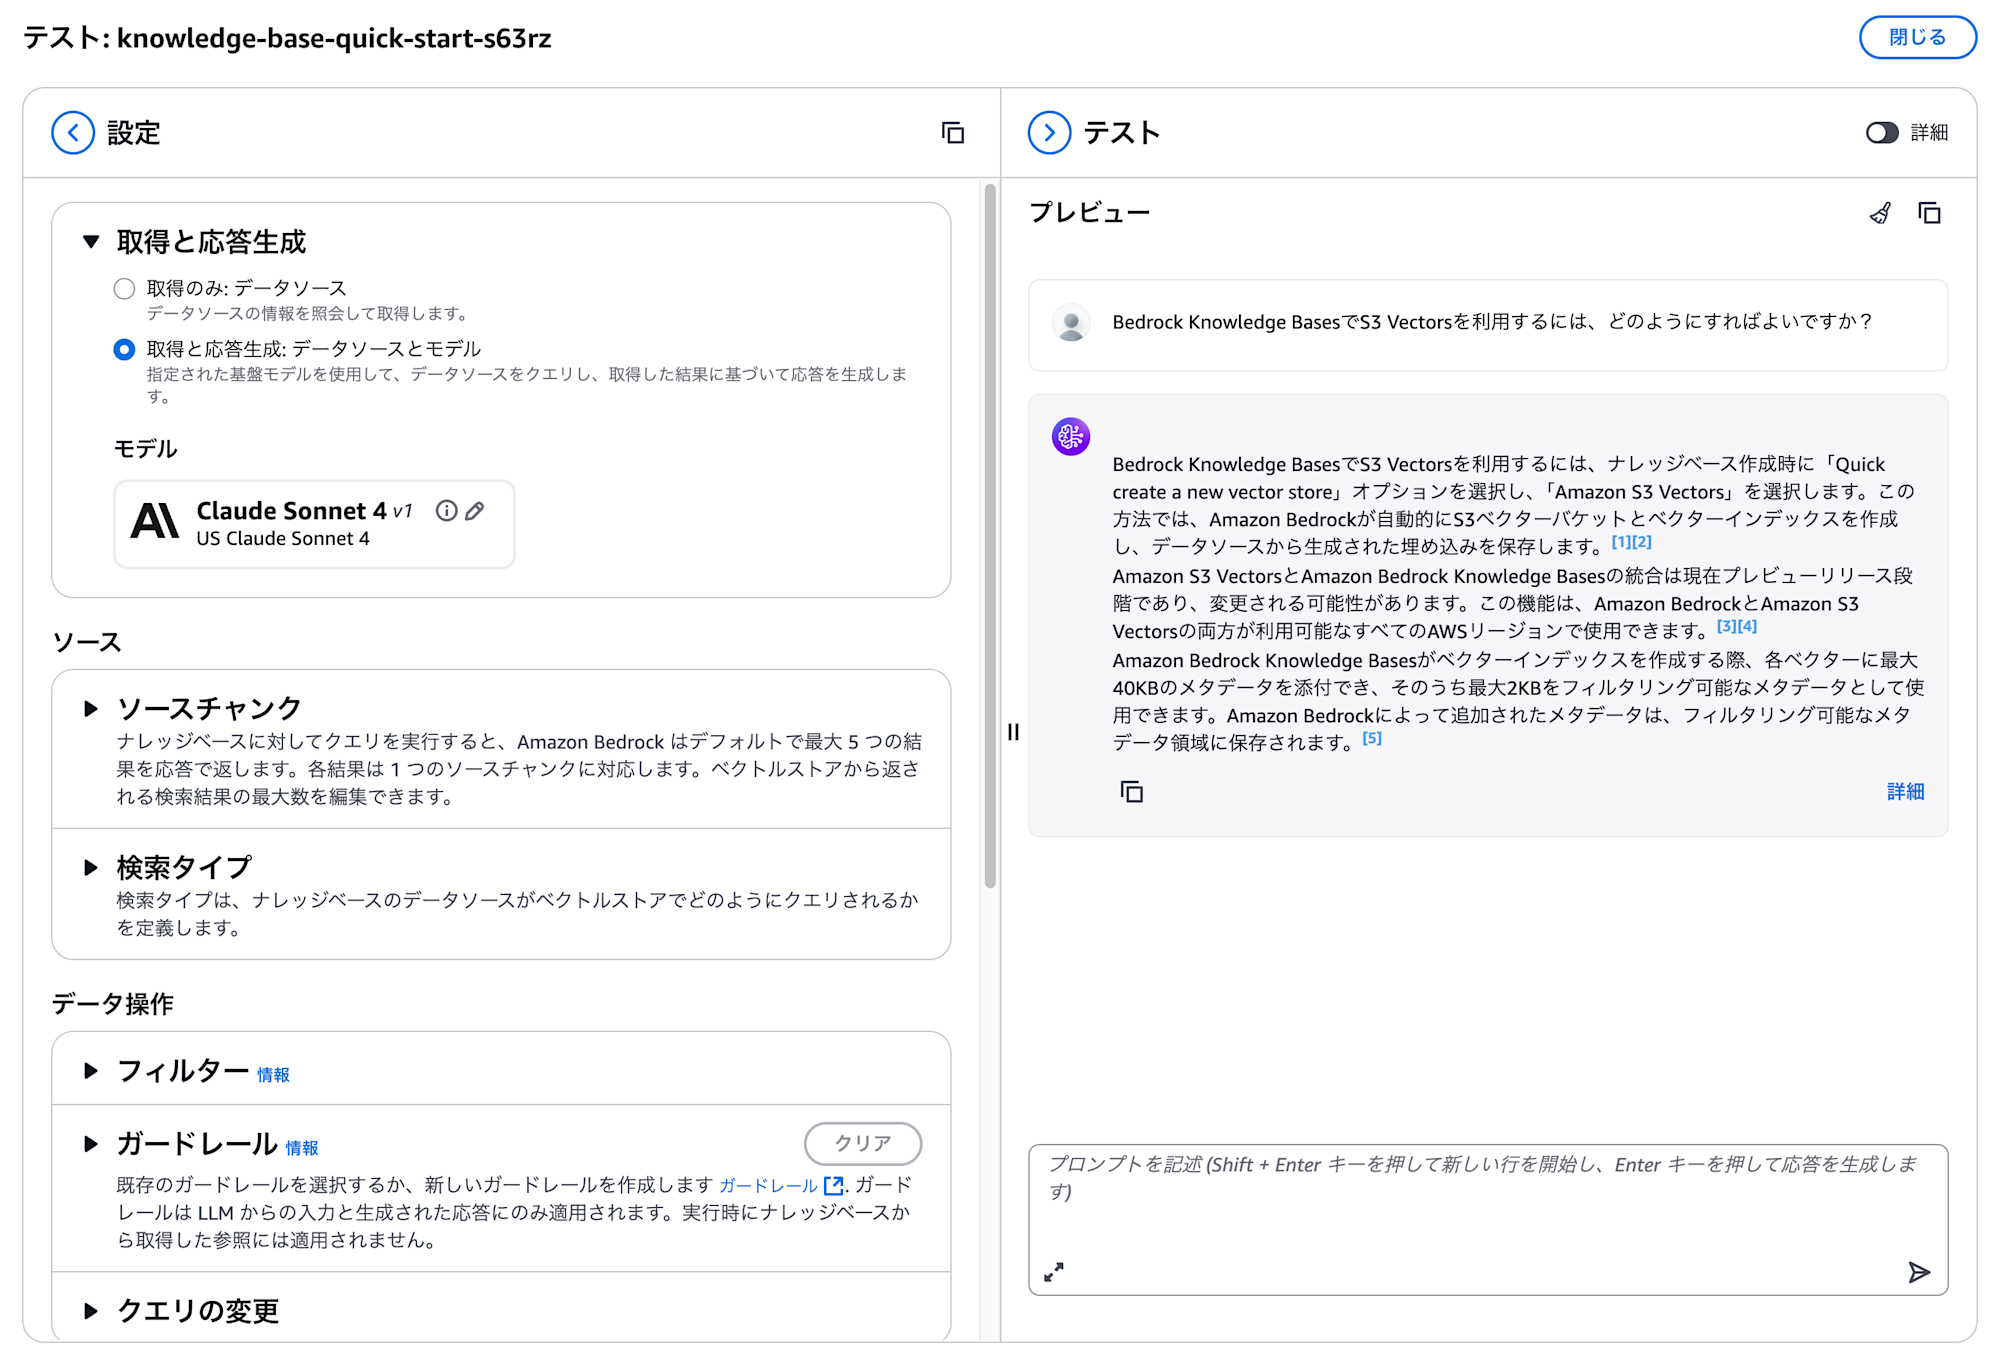Viewport: 2000px width, 1365px height.
Task: Click the panel splitter handle between the panes
Action: click(x=1013, y=732)
